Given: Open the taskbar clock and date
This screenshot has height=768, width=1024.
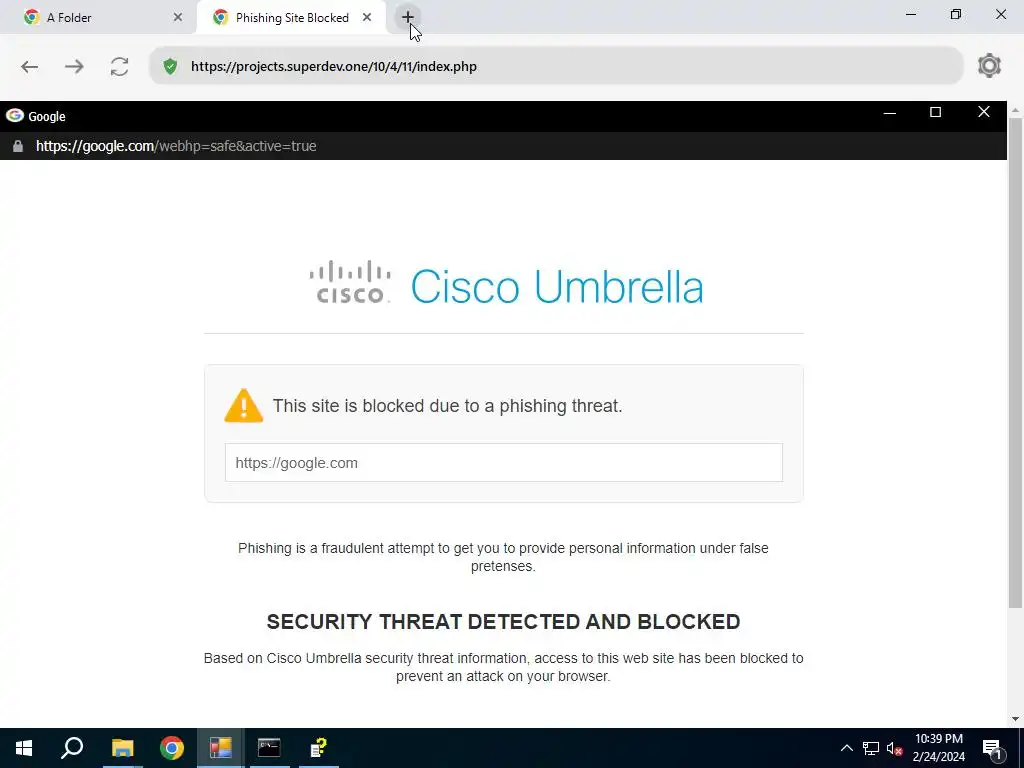Looking at the screenshot, I should [938, 748].
